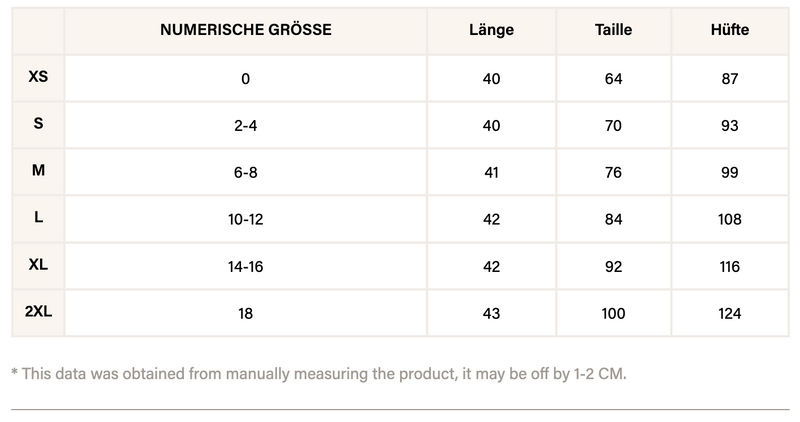Click the NUMERISCHE GRÖSSE column header

pyautogui.click(x=246, y=30)
